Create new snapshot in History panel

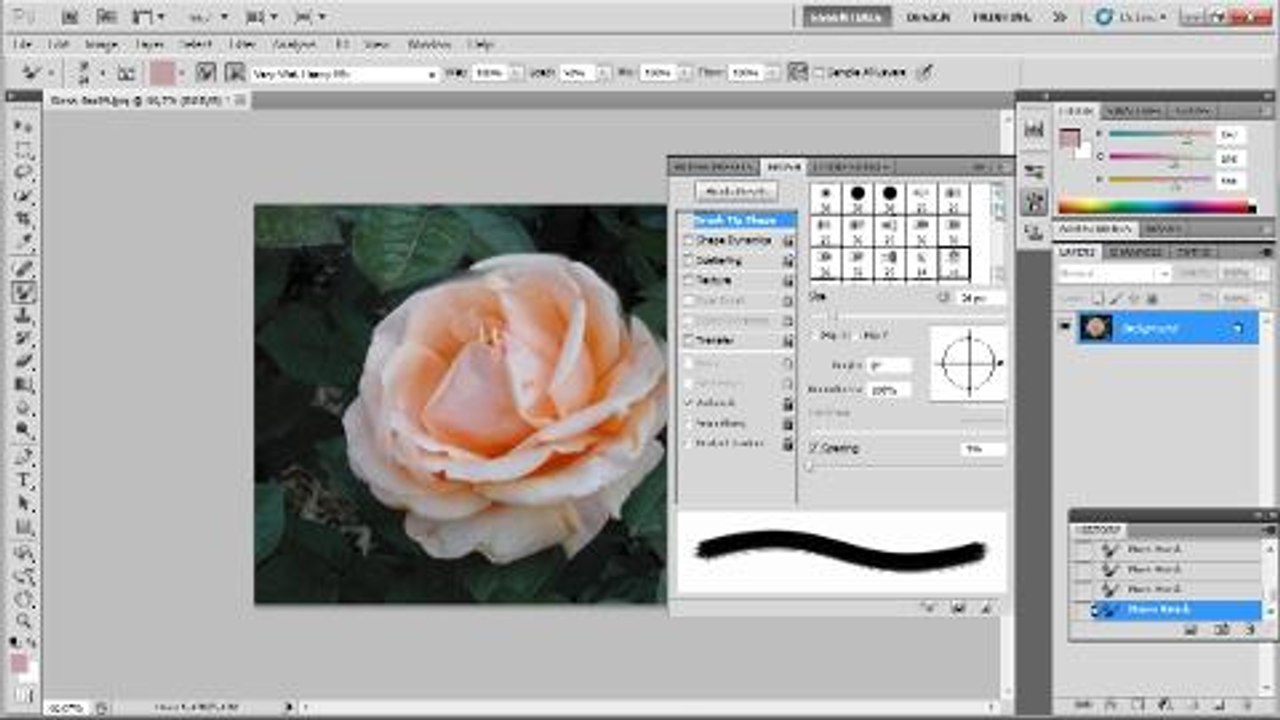click(x=1221, y=630)
